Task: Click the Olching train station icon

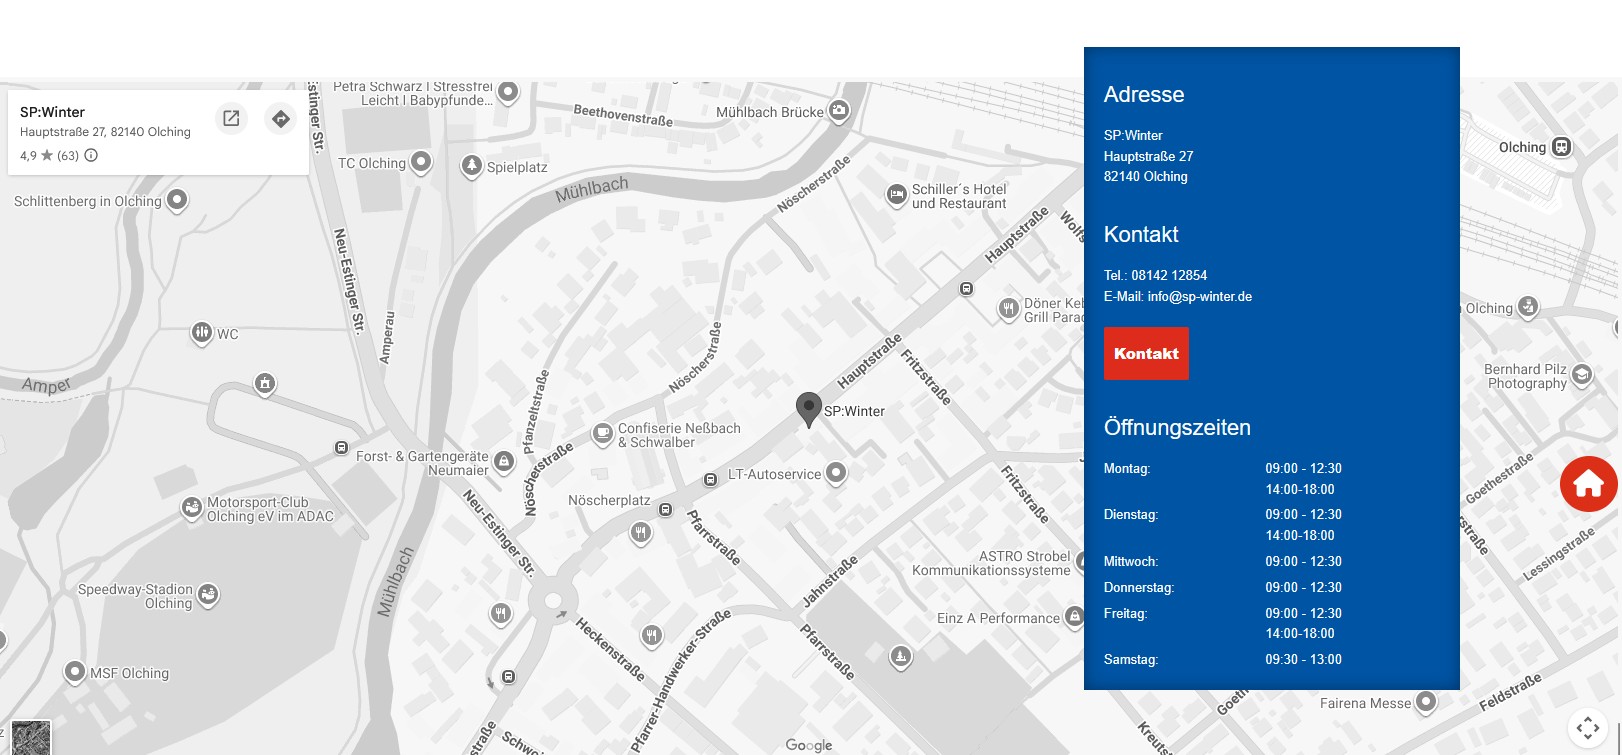Action: pyautogui.click(x=1561, y=147)
